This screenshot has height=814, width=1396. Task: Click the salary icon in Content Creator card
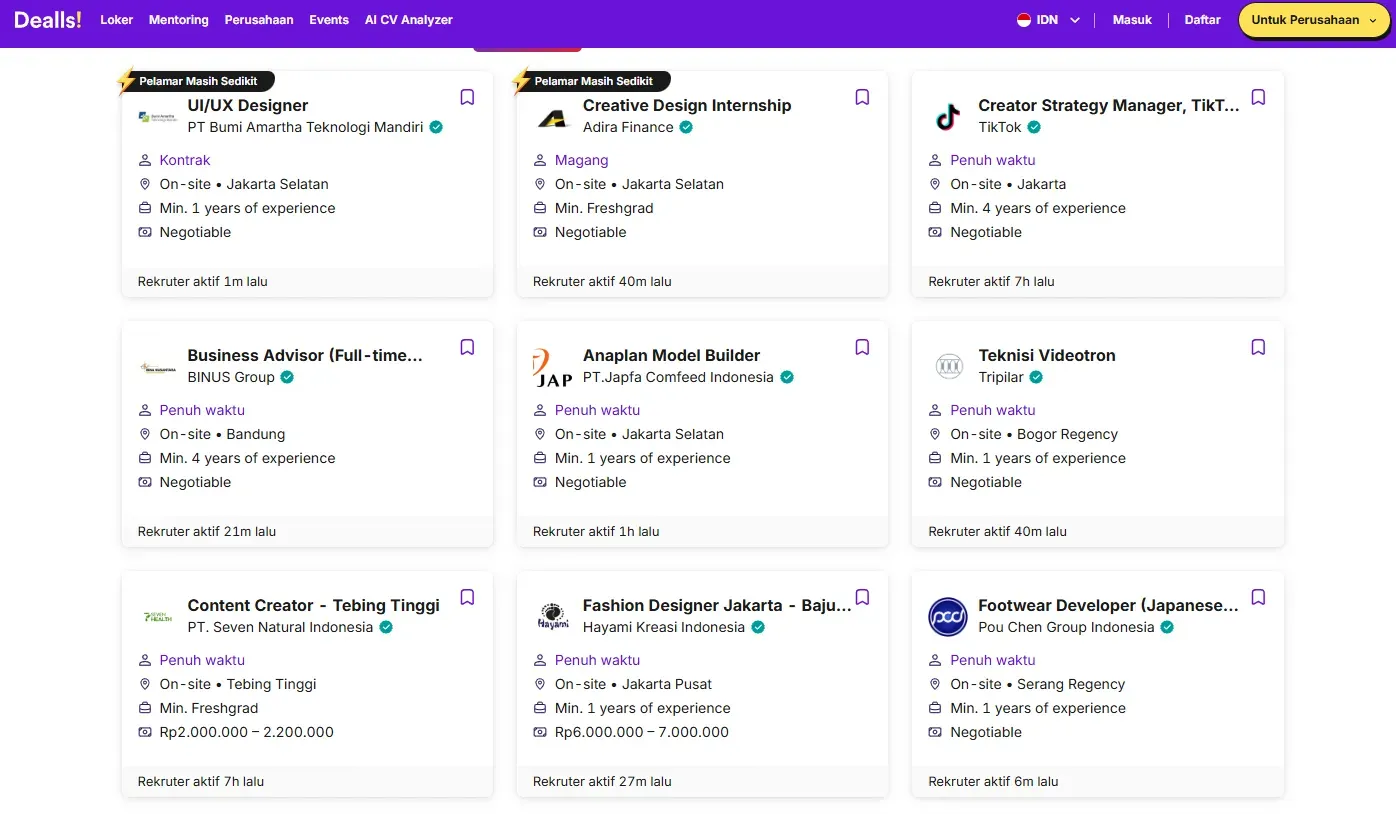coord(145,732)
